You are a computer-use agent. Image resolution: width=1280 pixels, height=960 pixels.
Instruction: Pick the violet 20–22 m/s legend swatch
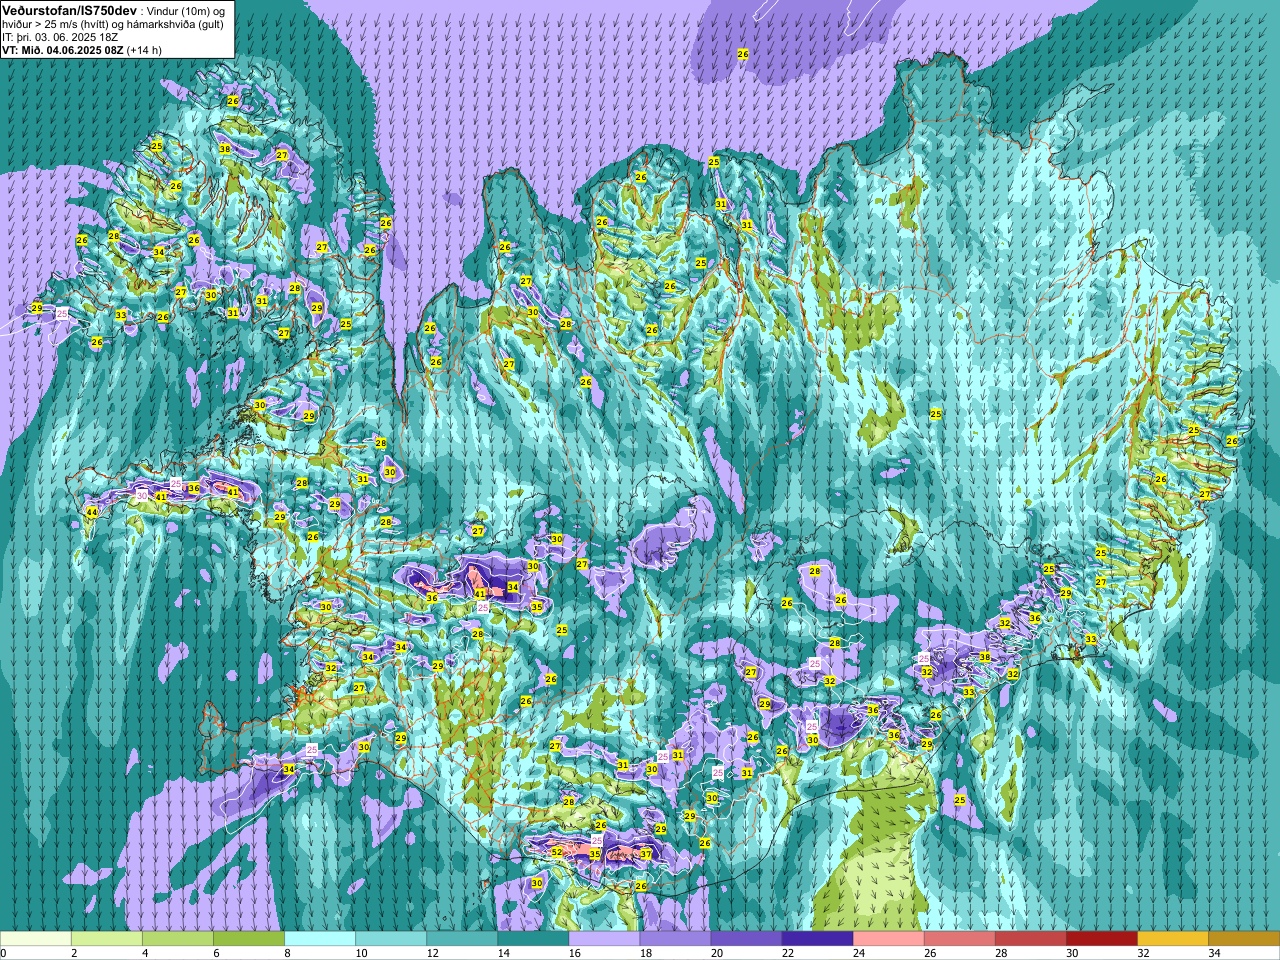[x=746, y=939]
